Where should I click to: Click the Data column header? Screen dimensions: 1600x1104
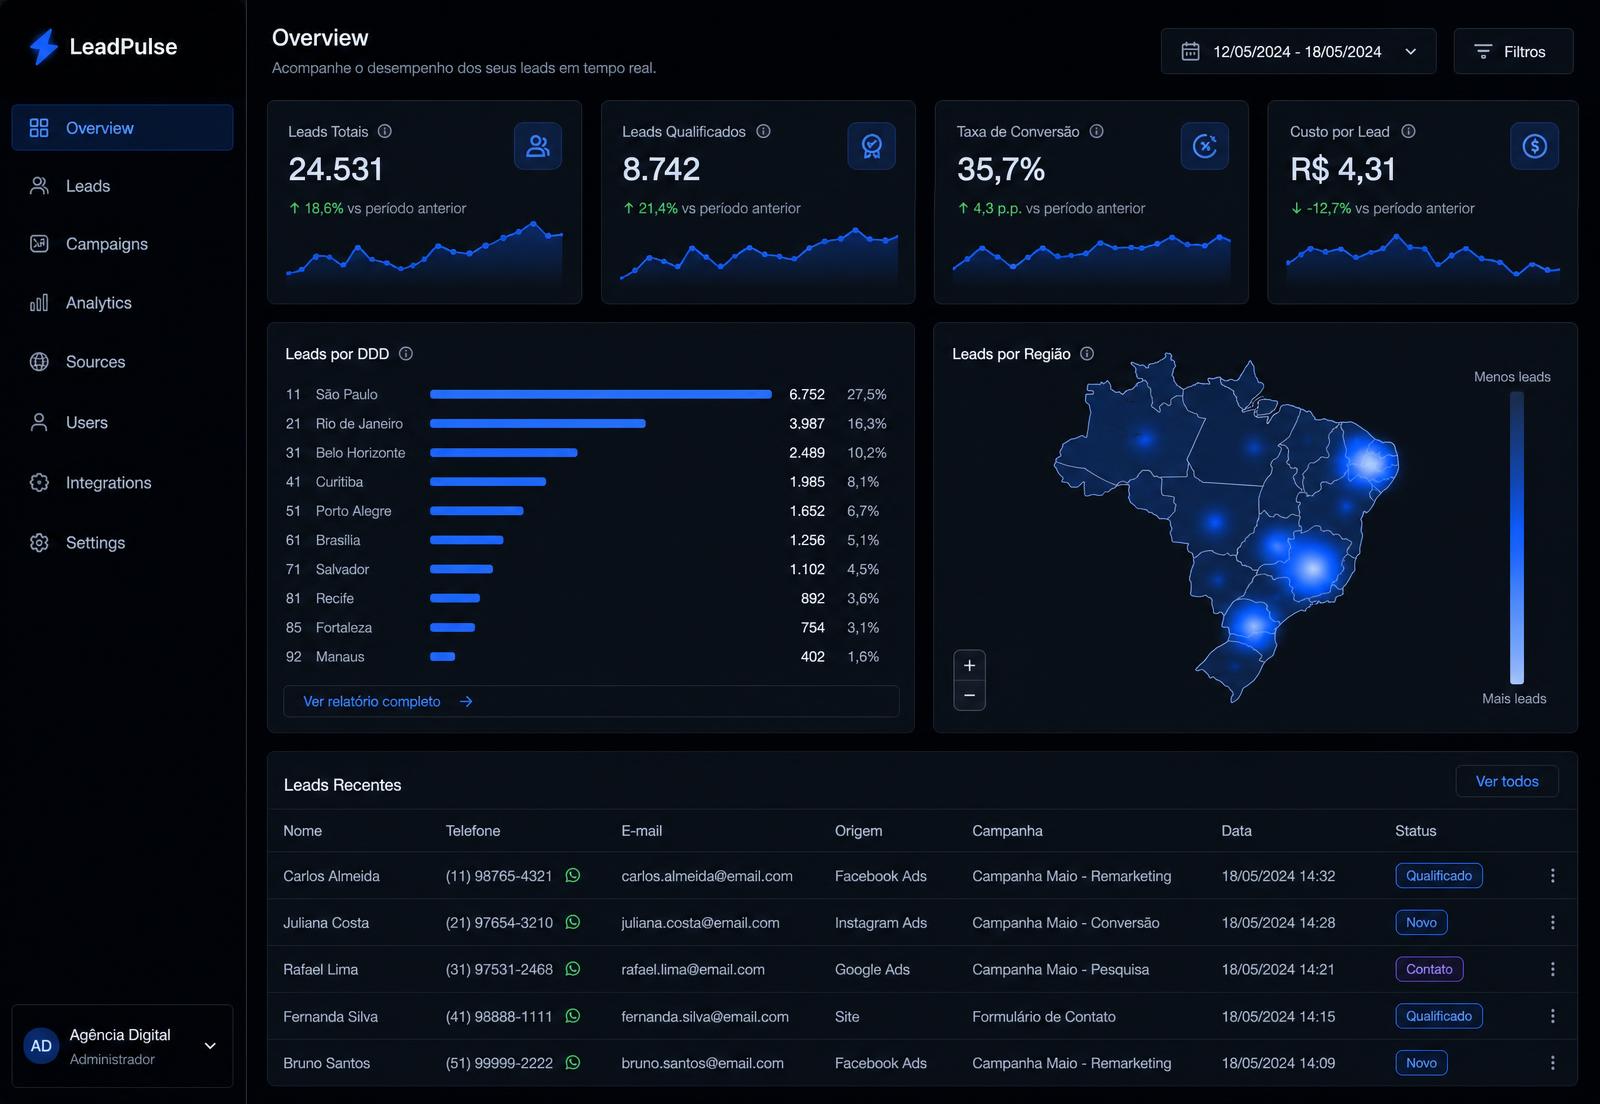click(1237, 831)
